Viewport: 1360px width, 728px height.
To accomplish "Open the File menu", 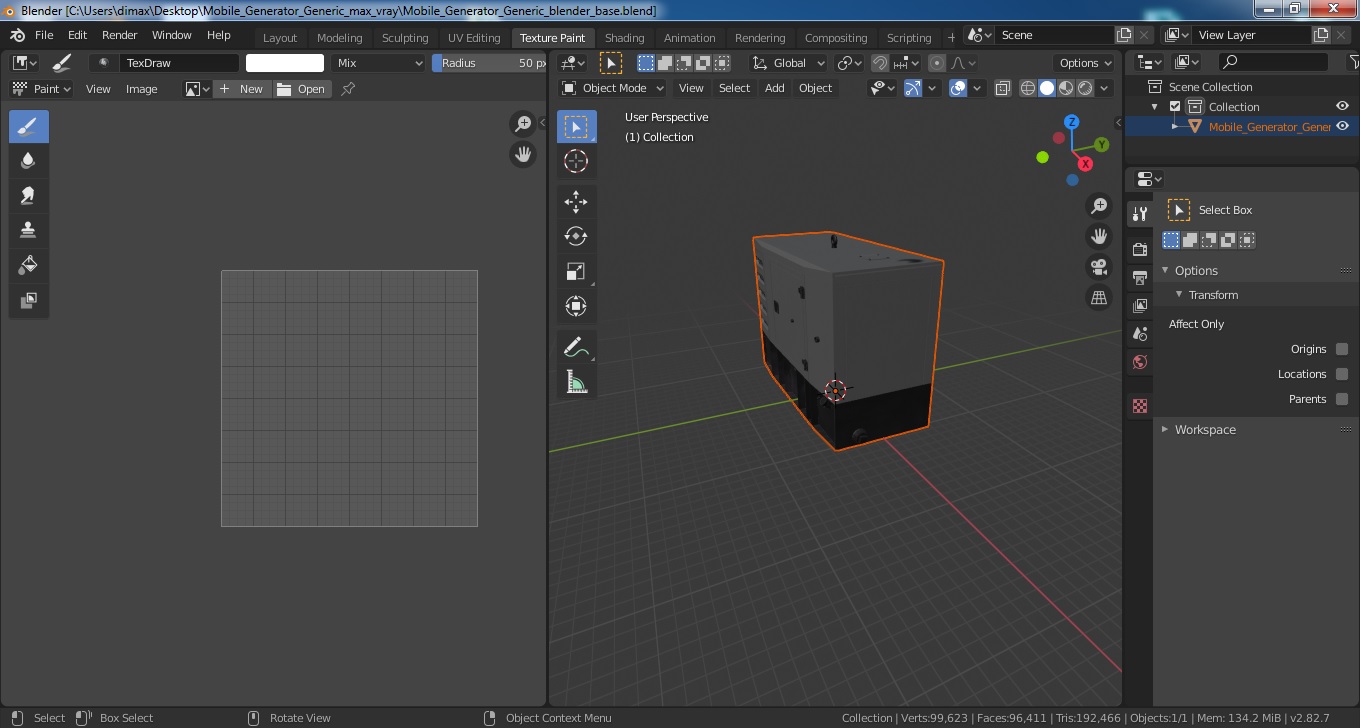I will point(44,35).
